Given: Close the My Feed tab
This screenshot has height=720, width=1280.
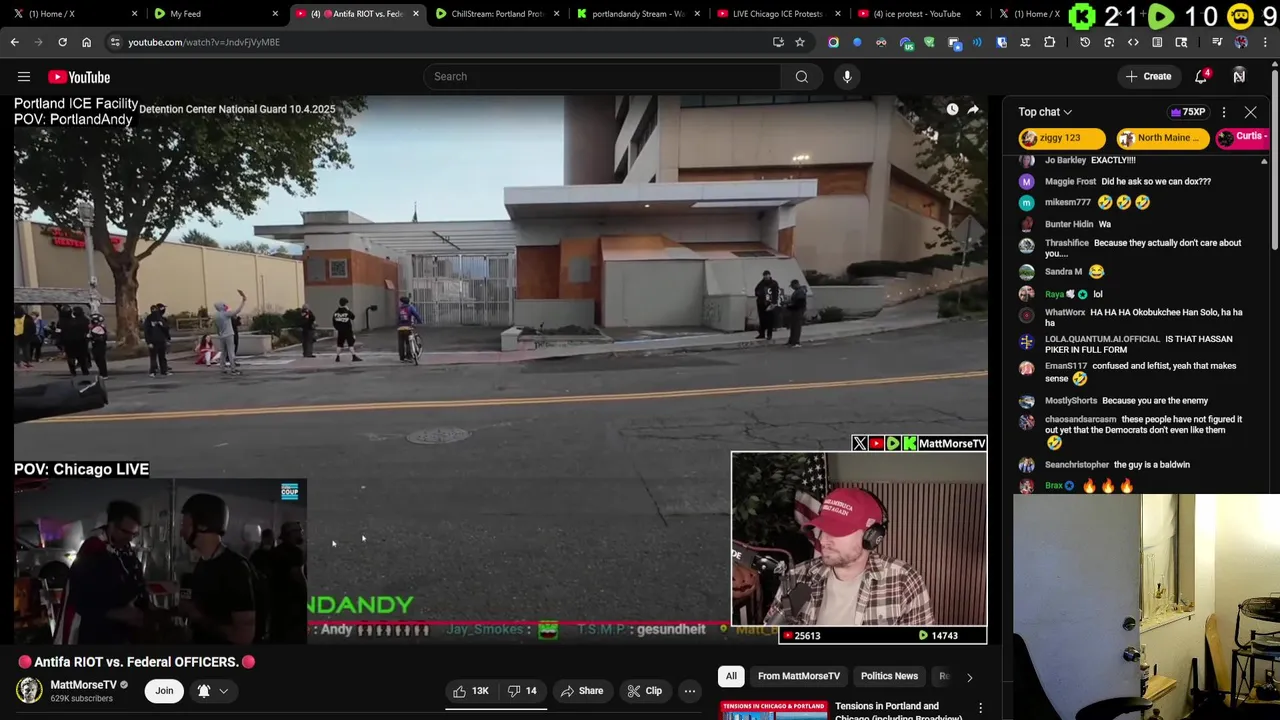Looking at the screenshot, I should (275, 14).
